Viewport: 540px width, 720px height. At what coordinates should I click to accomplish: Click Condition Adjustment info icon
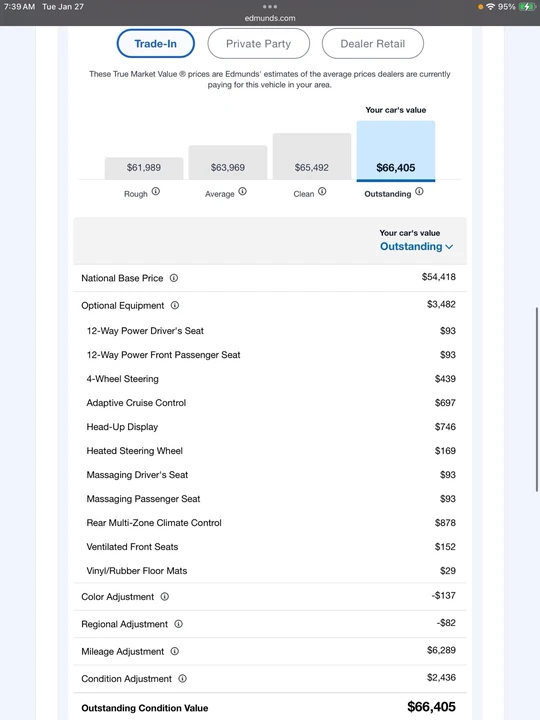[x=182, y=678]
